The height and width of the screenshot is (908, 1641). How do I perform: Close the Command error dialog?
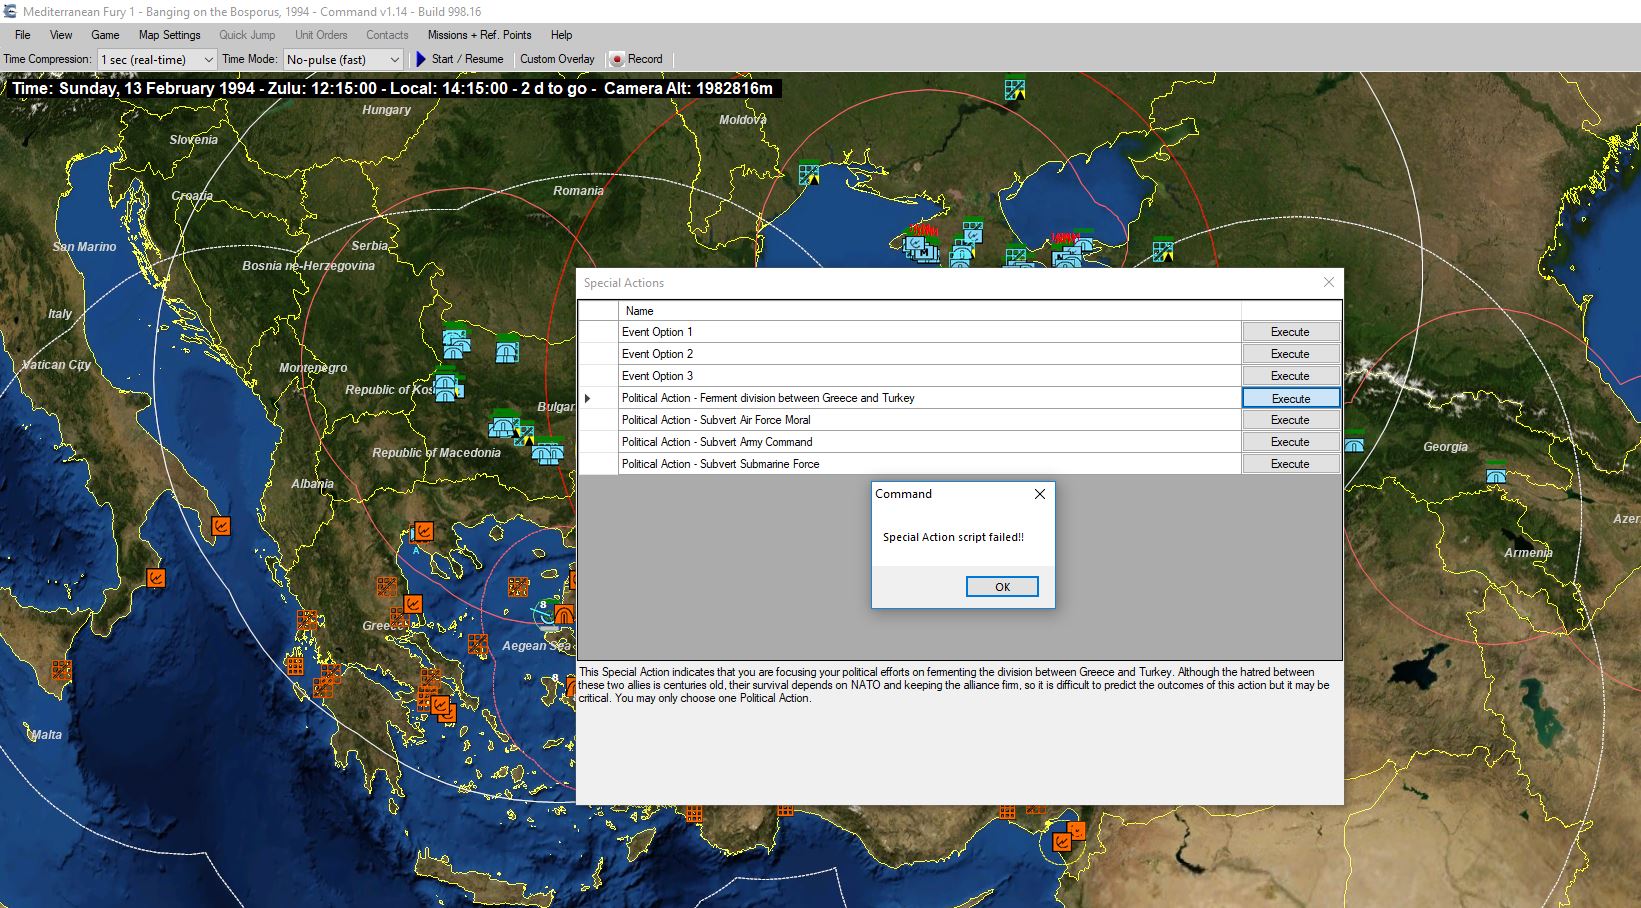1039,494
